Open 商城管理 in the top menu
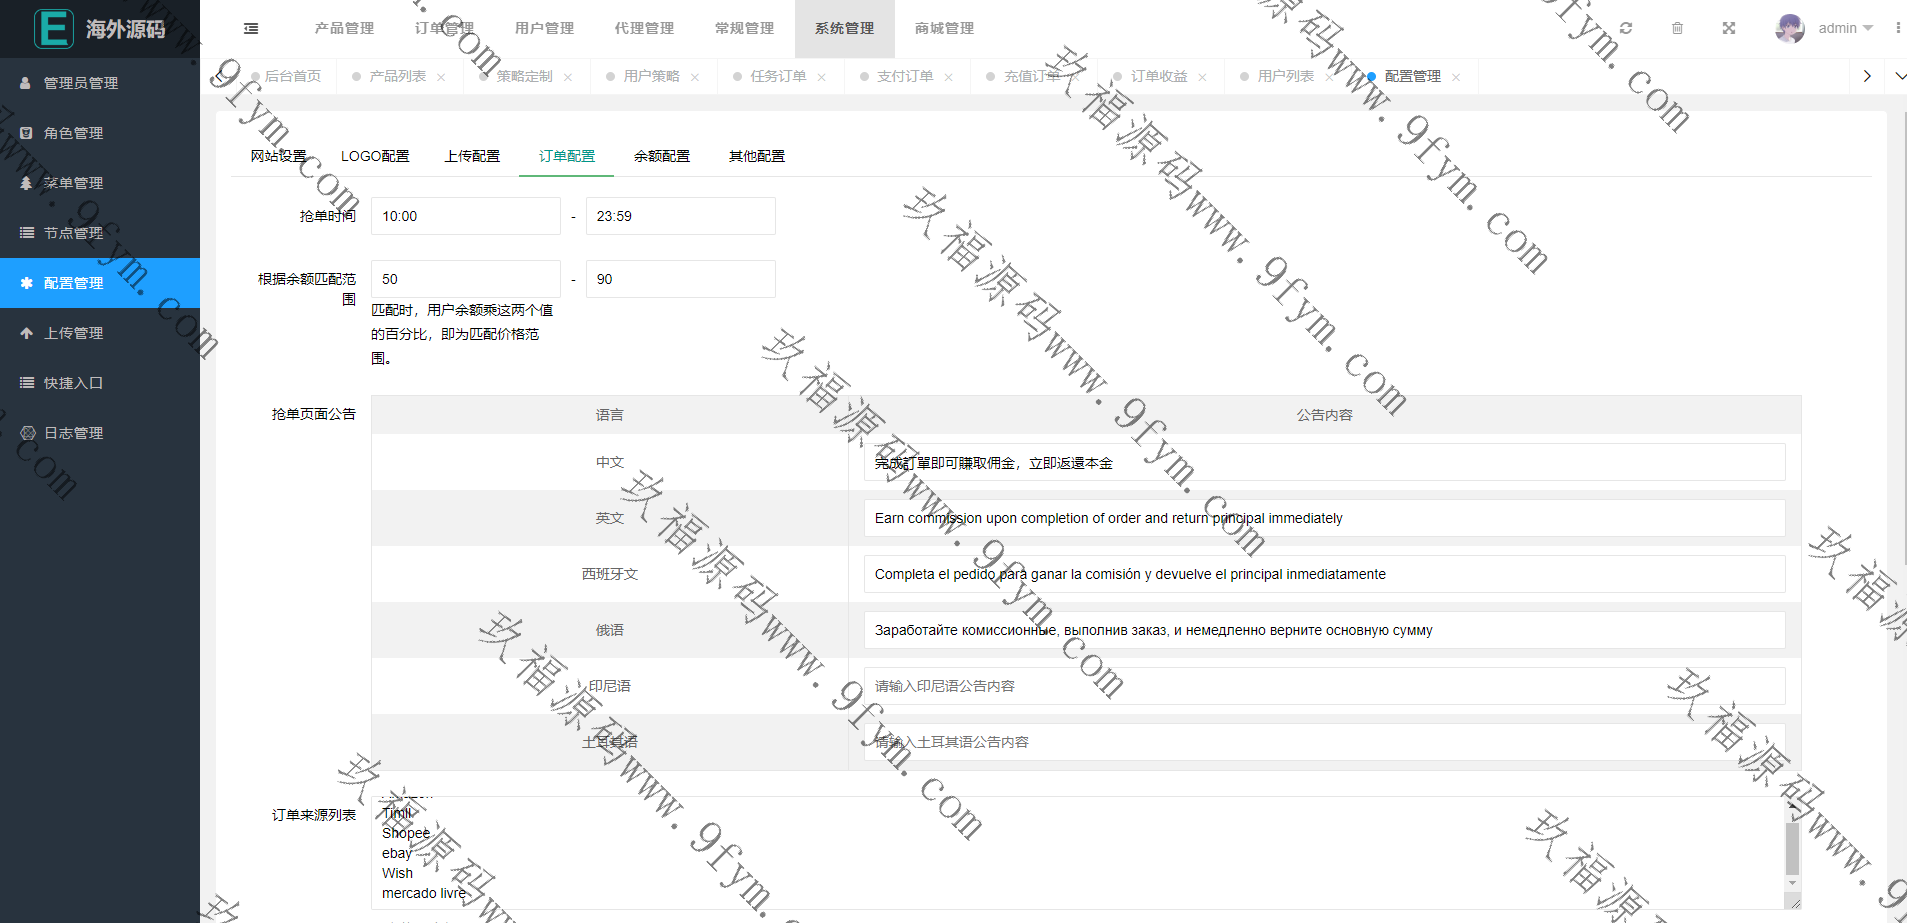 (944, 29)
